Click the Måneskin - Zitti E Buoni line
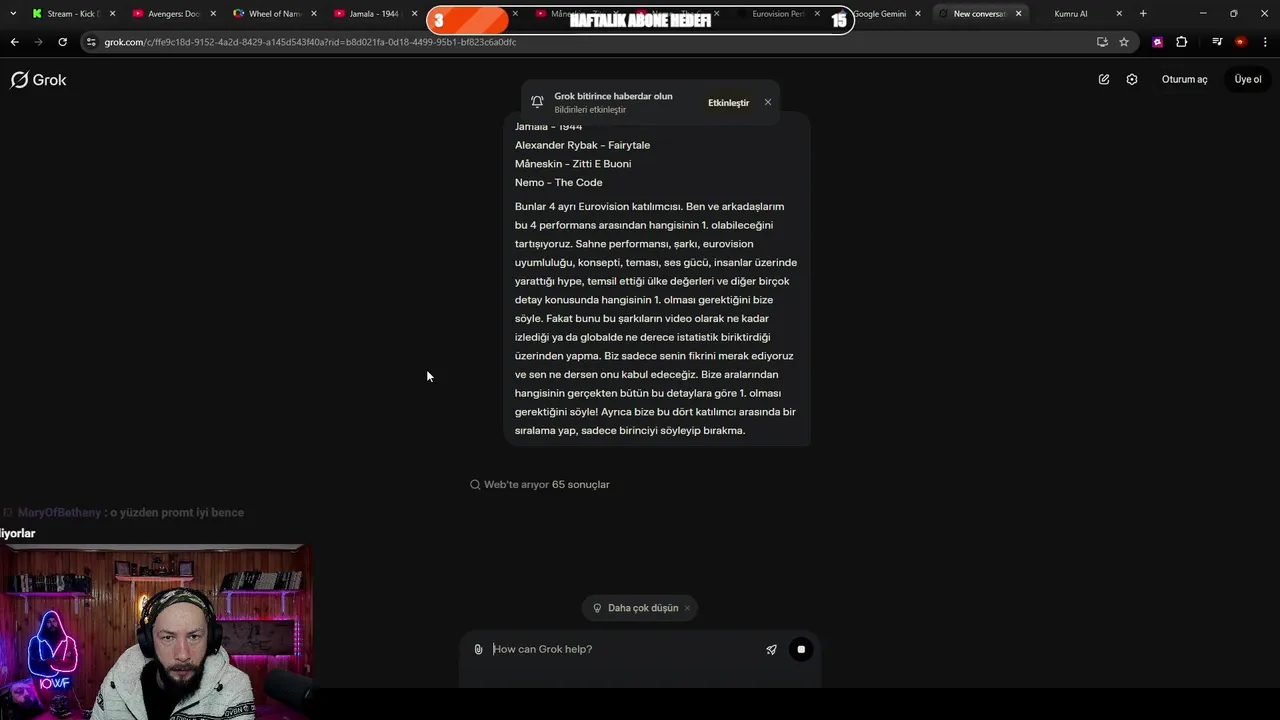 [573, 164]
